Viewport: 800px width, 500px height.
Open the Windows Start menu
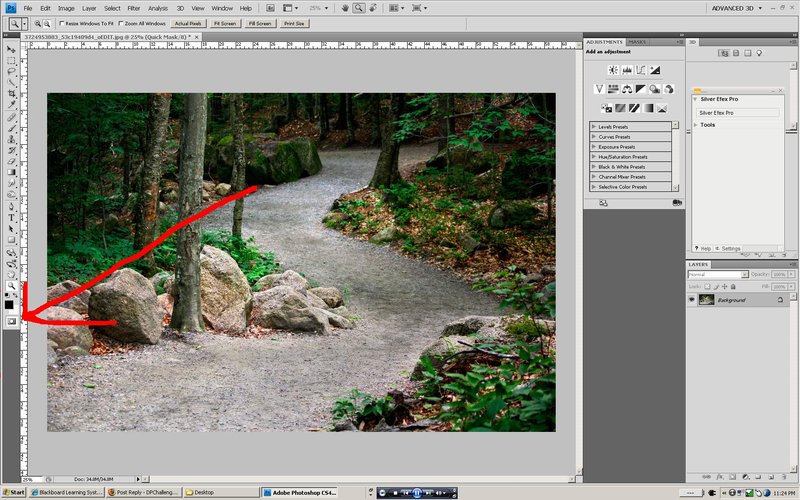pos(14,492)
